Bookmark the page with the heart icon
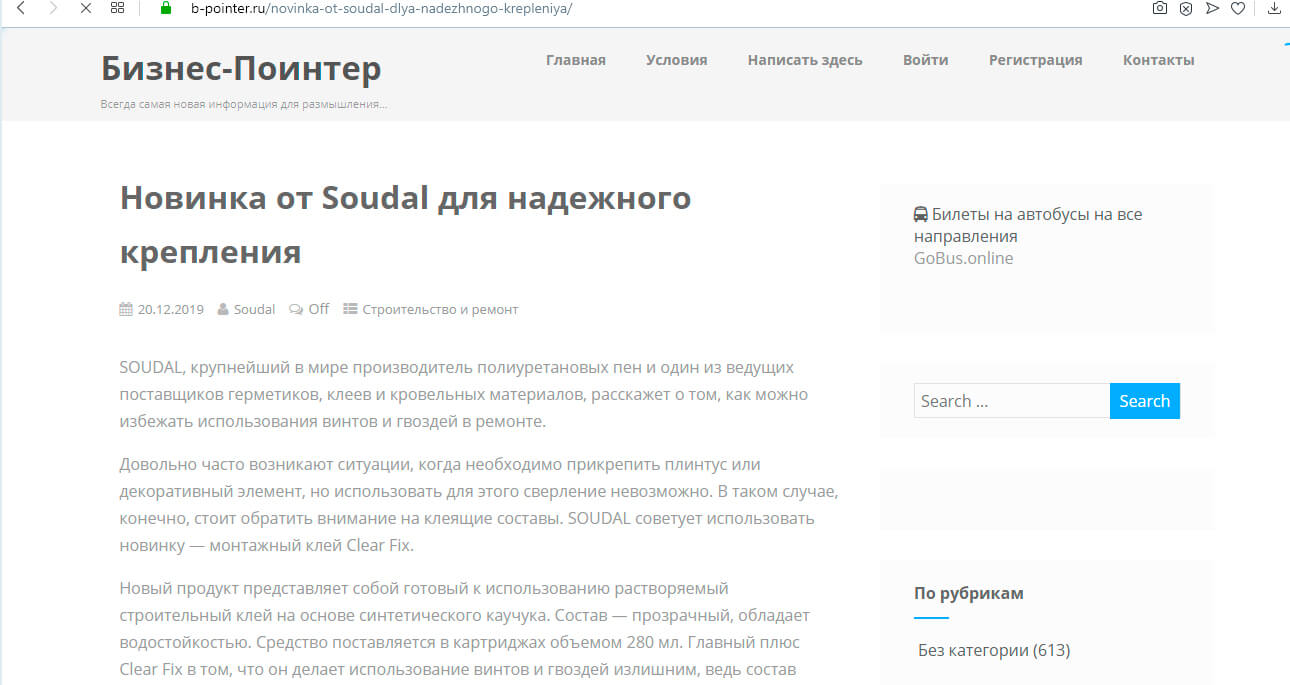 [1238, 8]
